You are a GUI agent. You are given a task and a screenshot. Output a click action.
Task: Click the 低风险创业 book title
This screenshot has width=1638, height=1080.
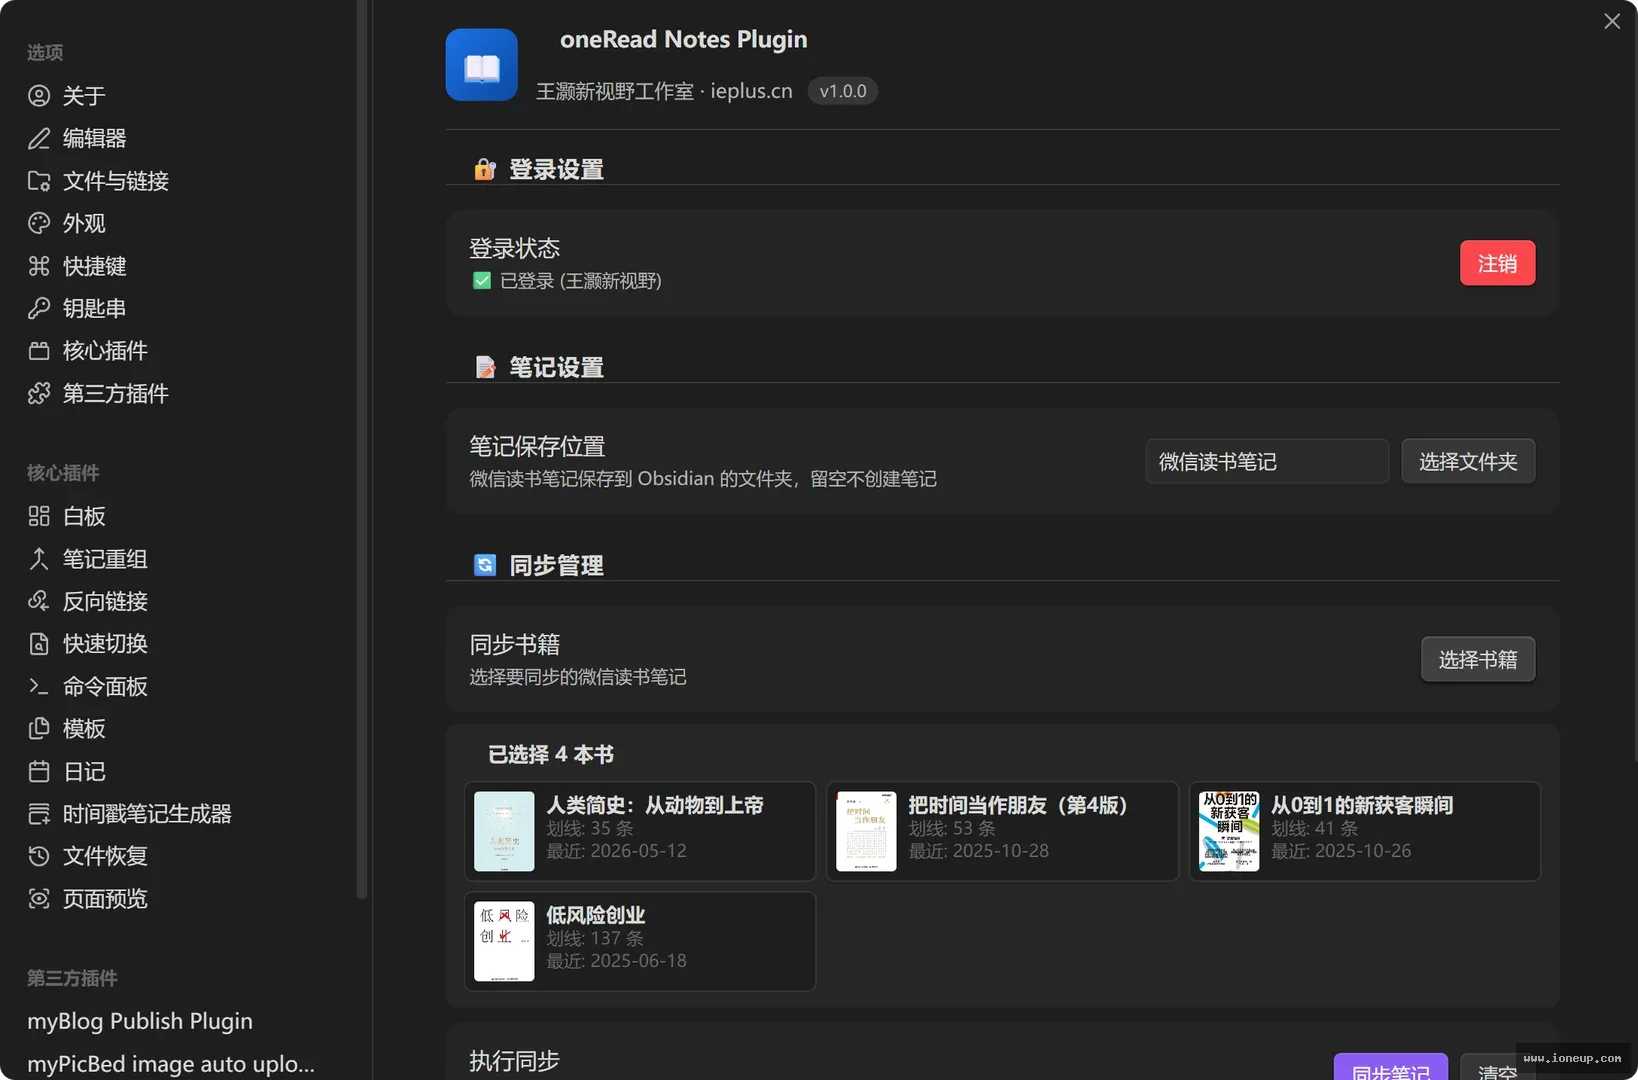click(x=596, y=915)
